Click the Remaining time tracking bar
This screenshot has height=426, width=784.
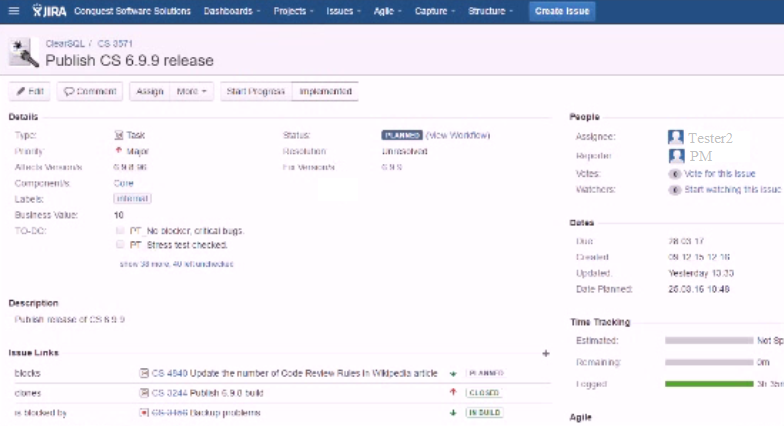click(x=709, y=362)
